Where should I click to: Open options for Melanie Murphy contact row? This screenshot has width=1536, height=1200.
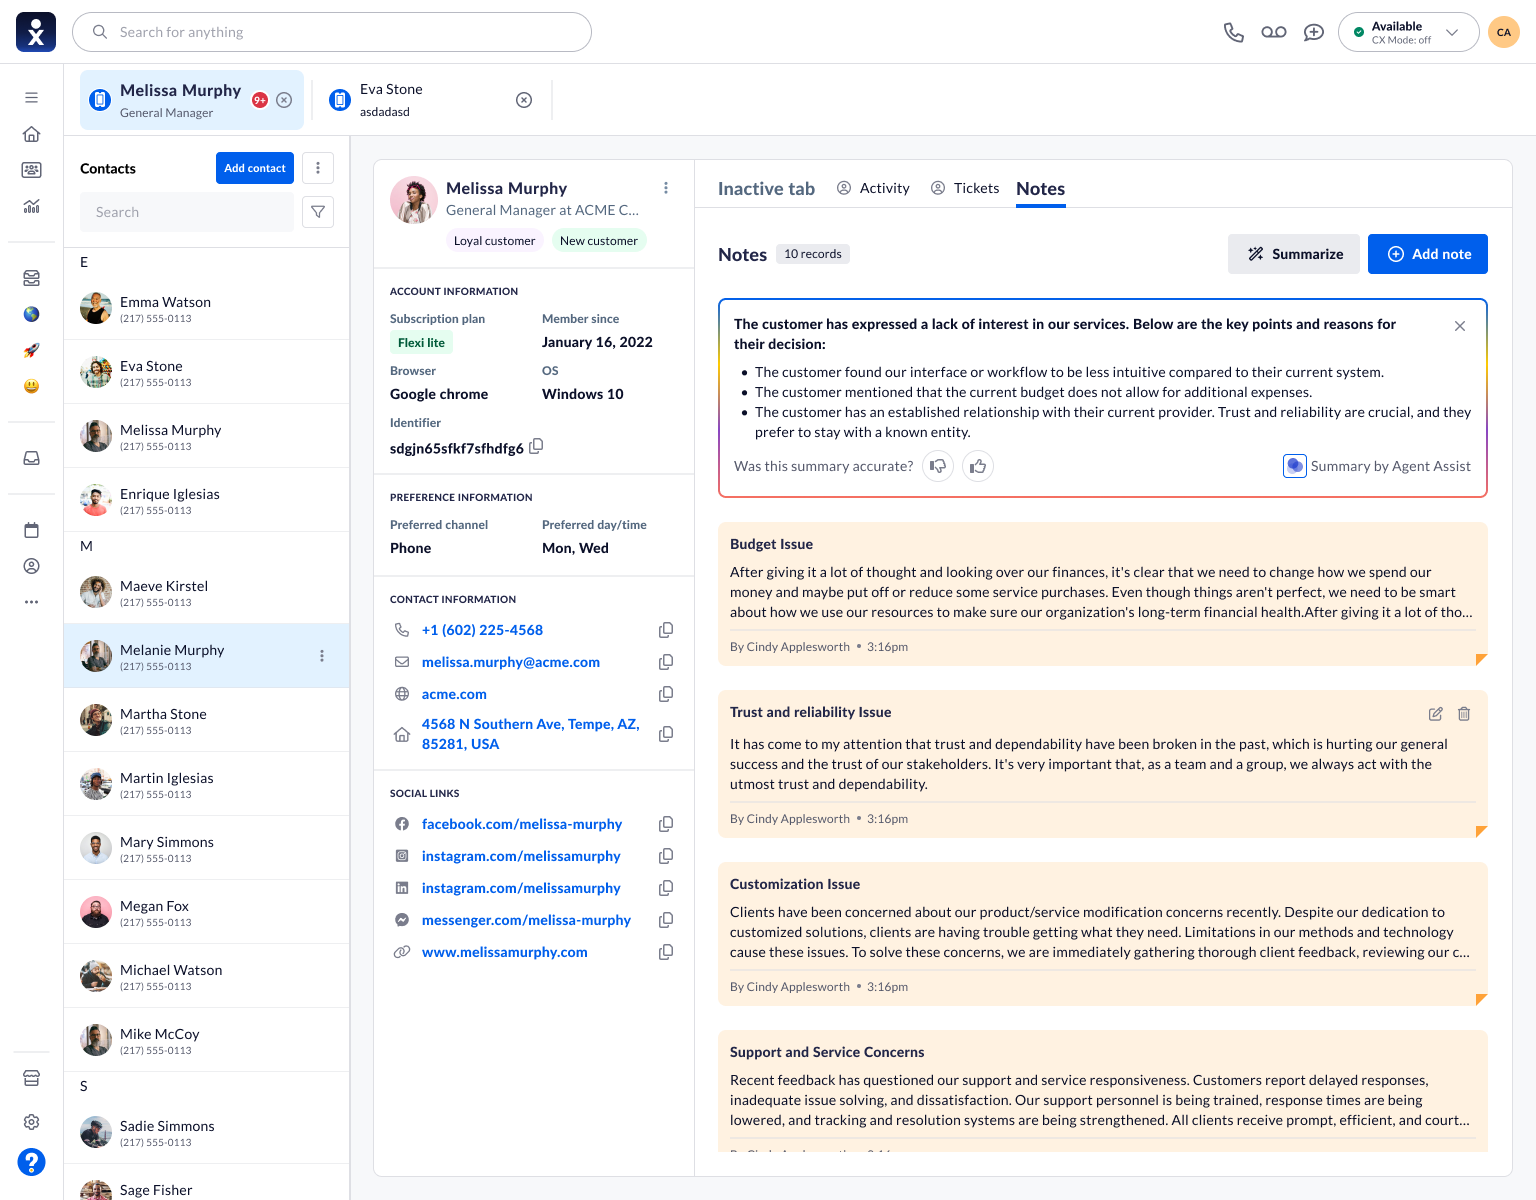pos(322,656)
